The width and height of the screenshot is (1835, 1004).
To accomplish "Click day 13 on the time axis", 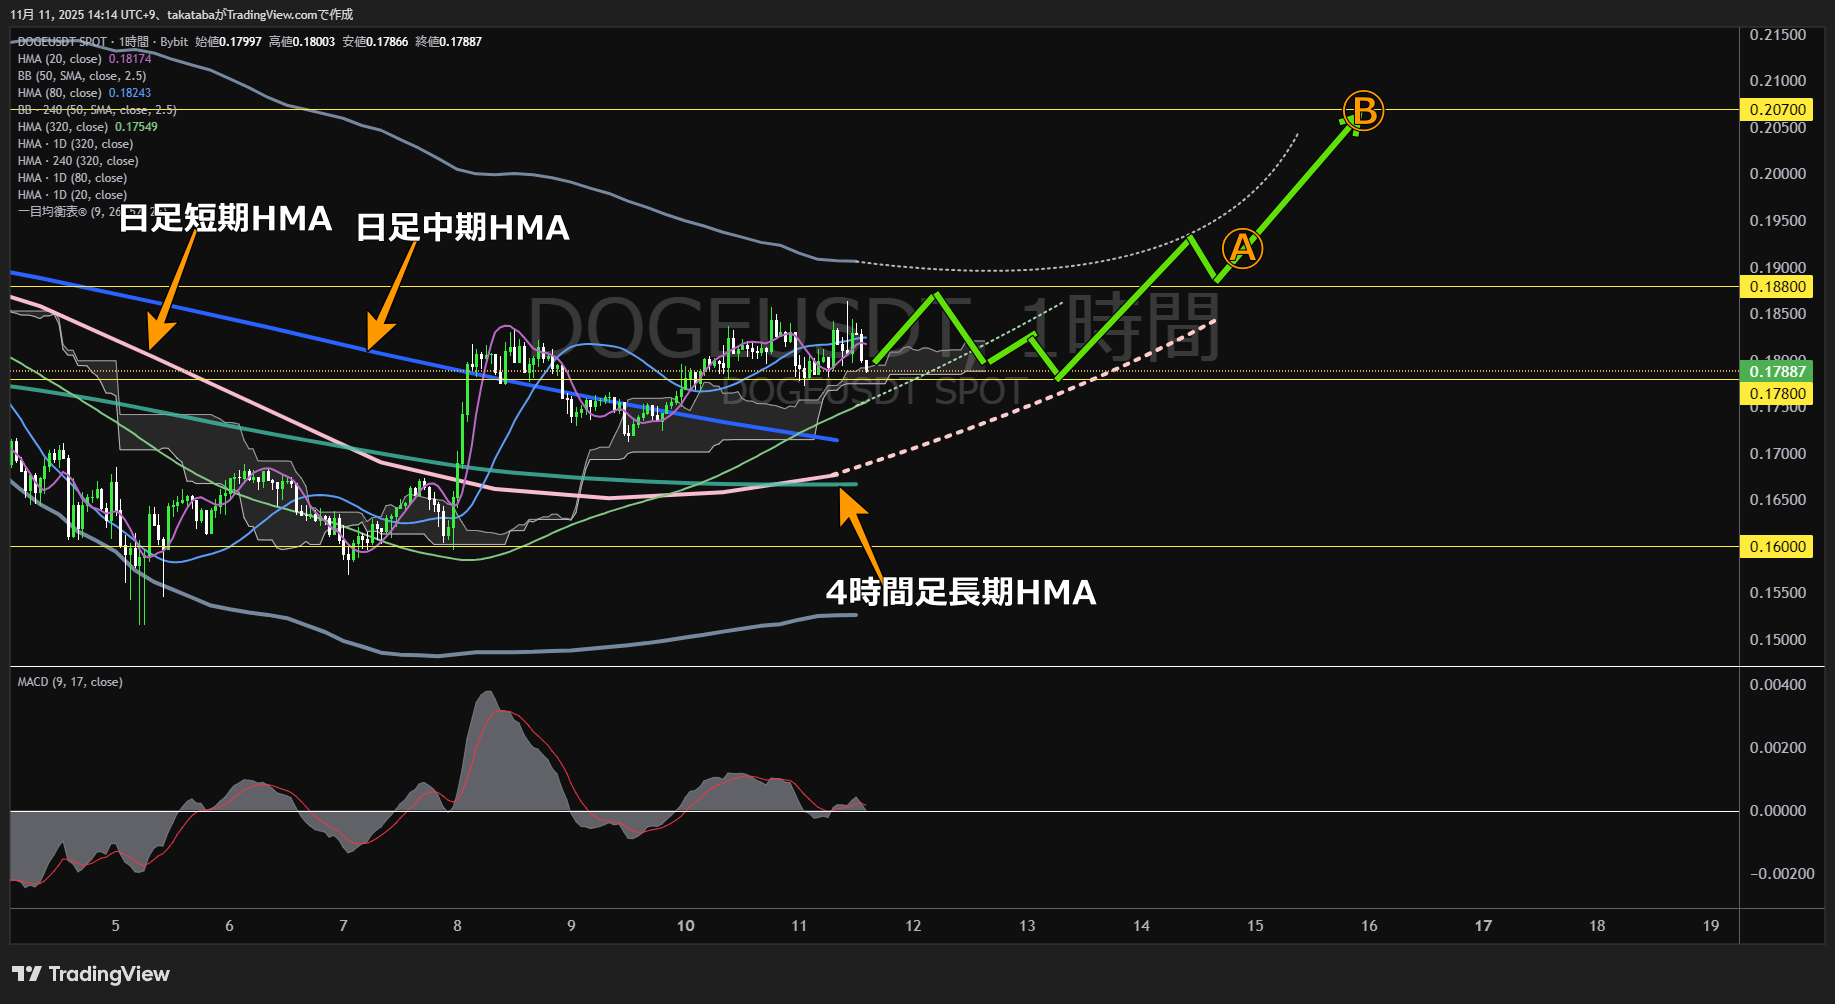I will [x=1027, y=926].
